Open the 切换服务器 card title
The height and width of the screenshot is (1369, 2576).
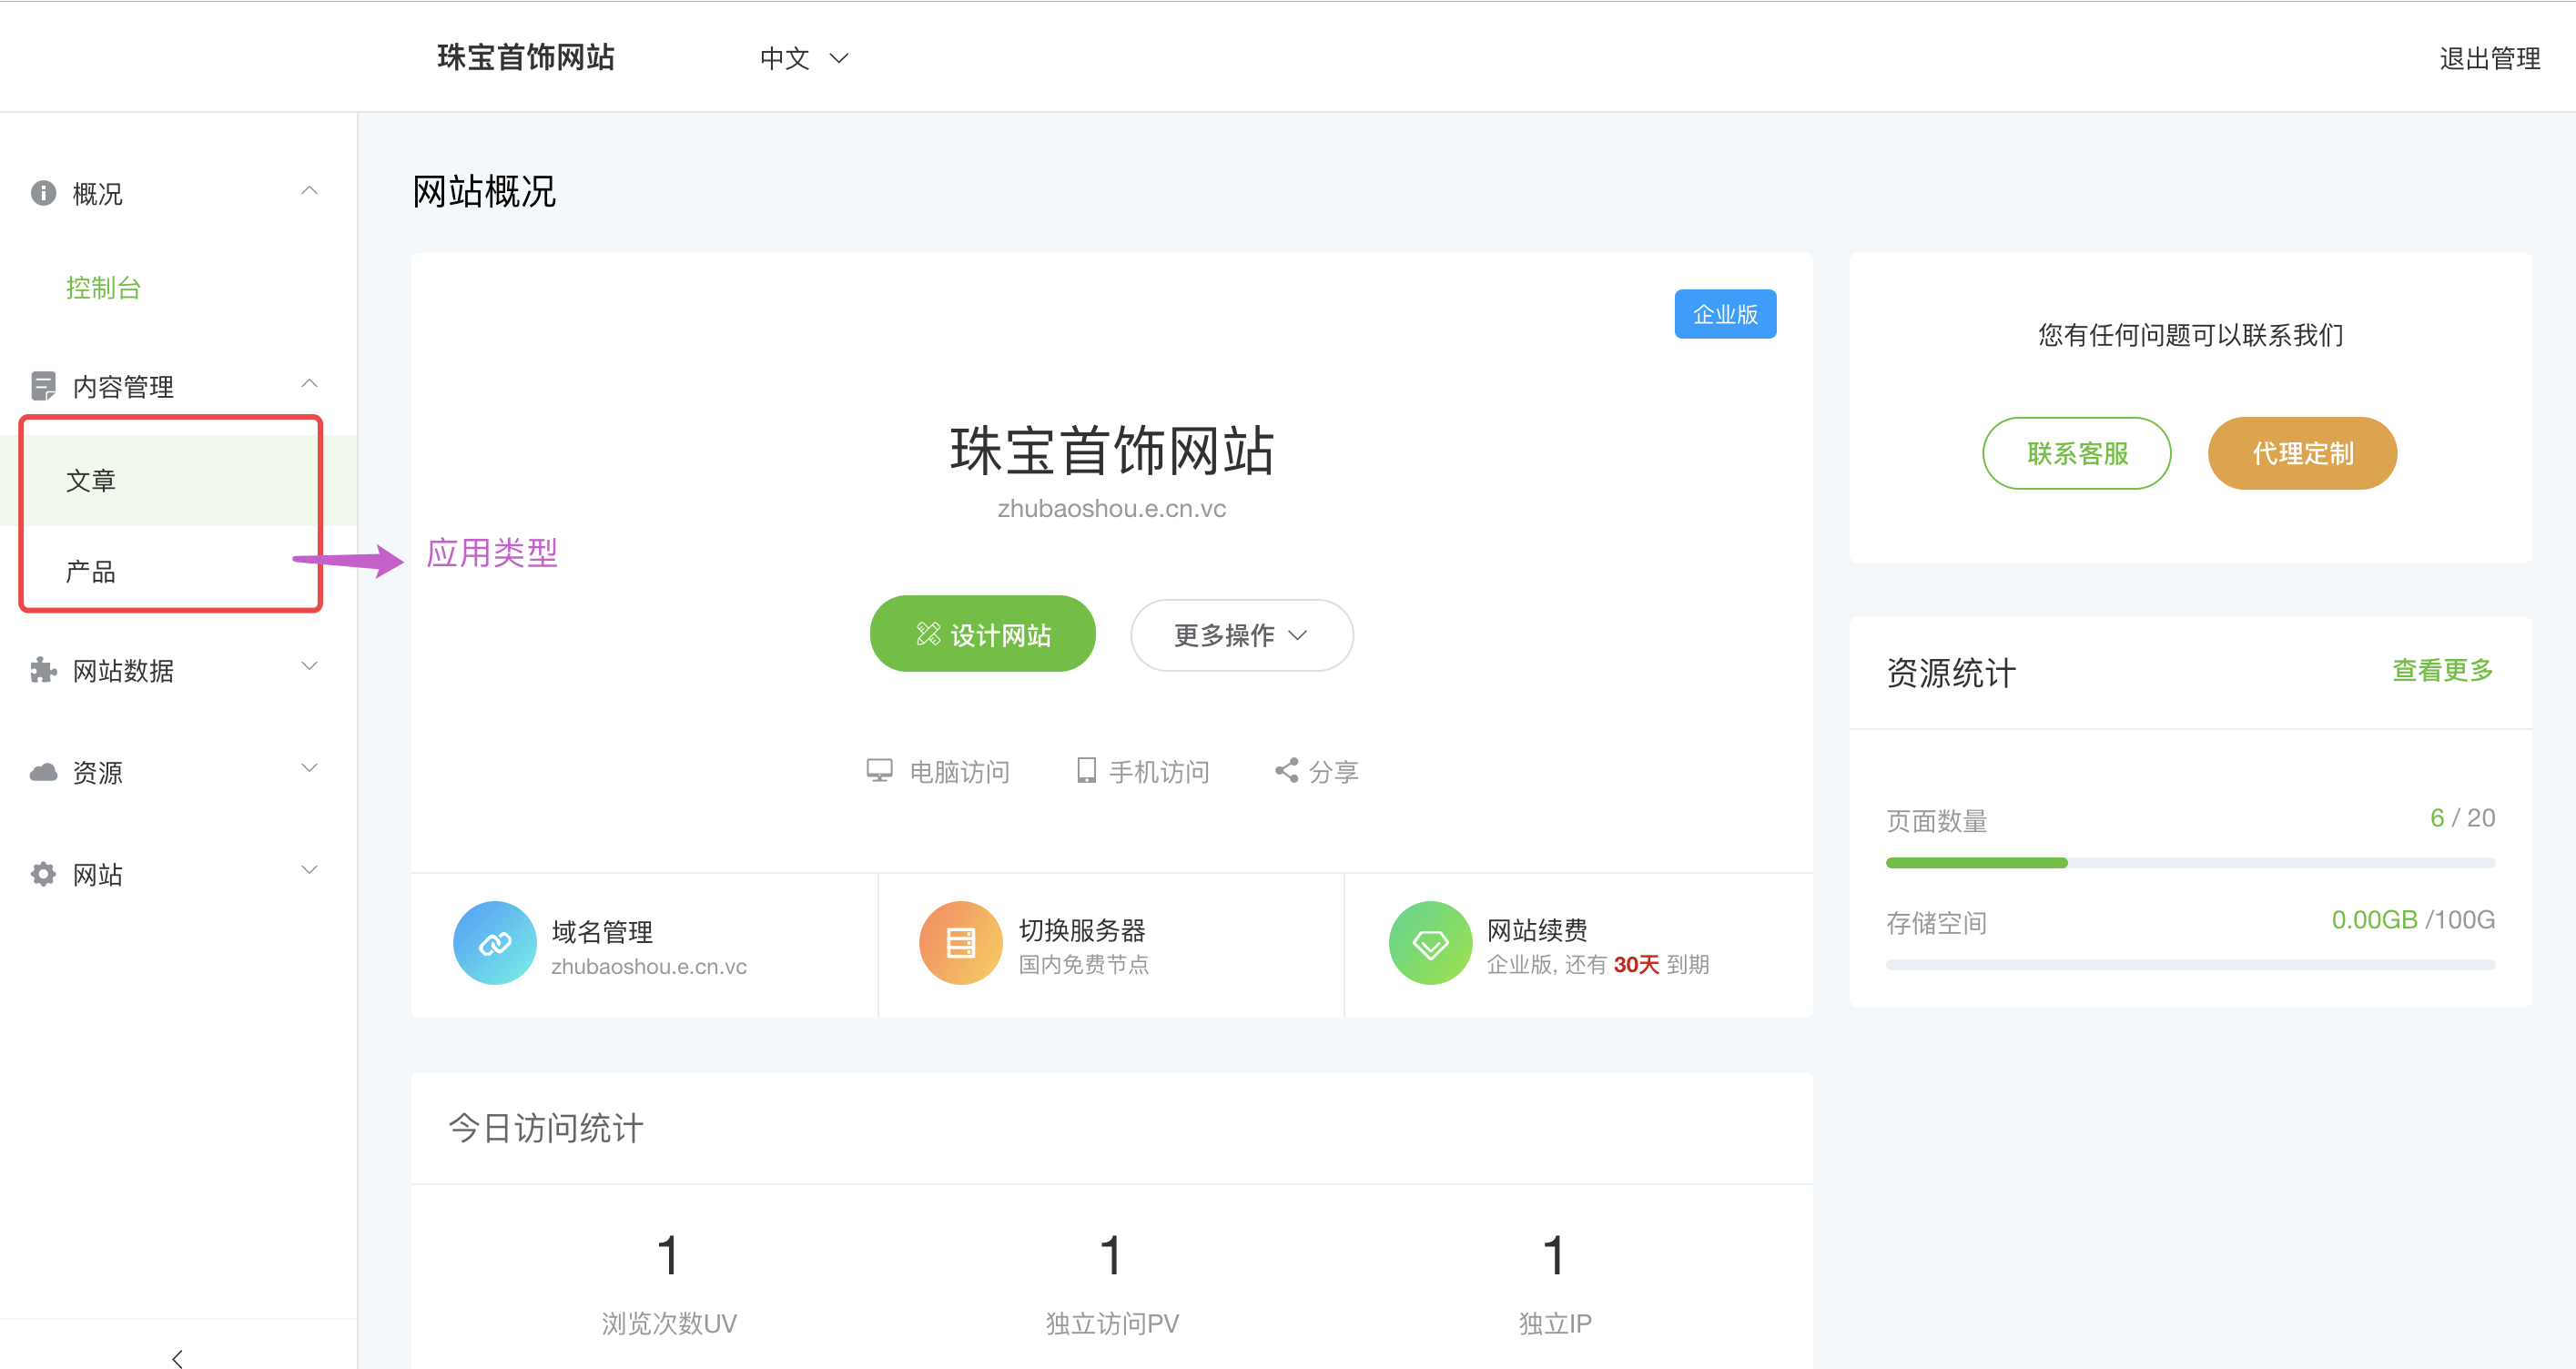[1082, 930]
